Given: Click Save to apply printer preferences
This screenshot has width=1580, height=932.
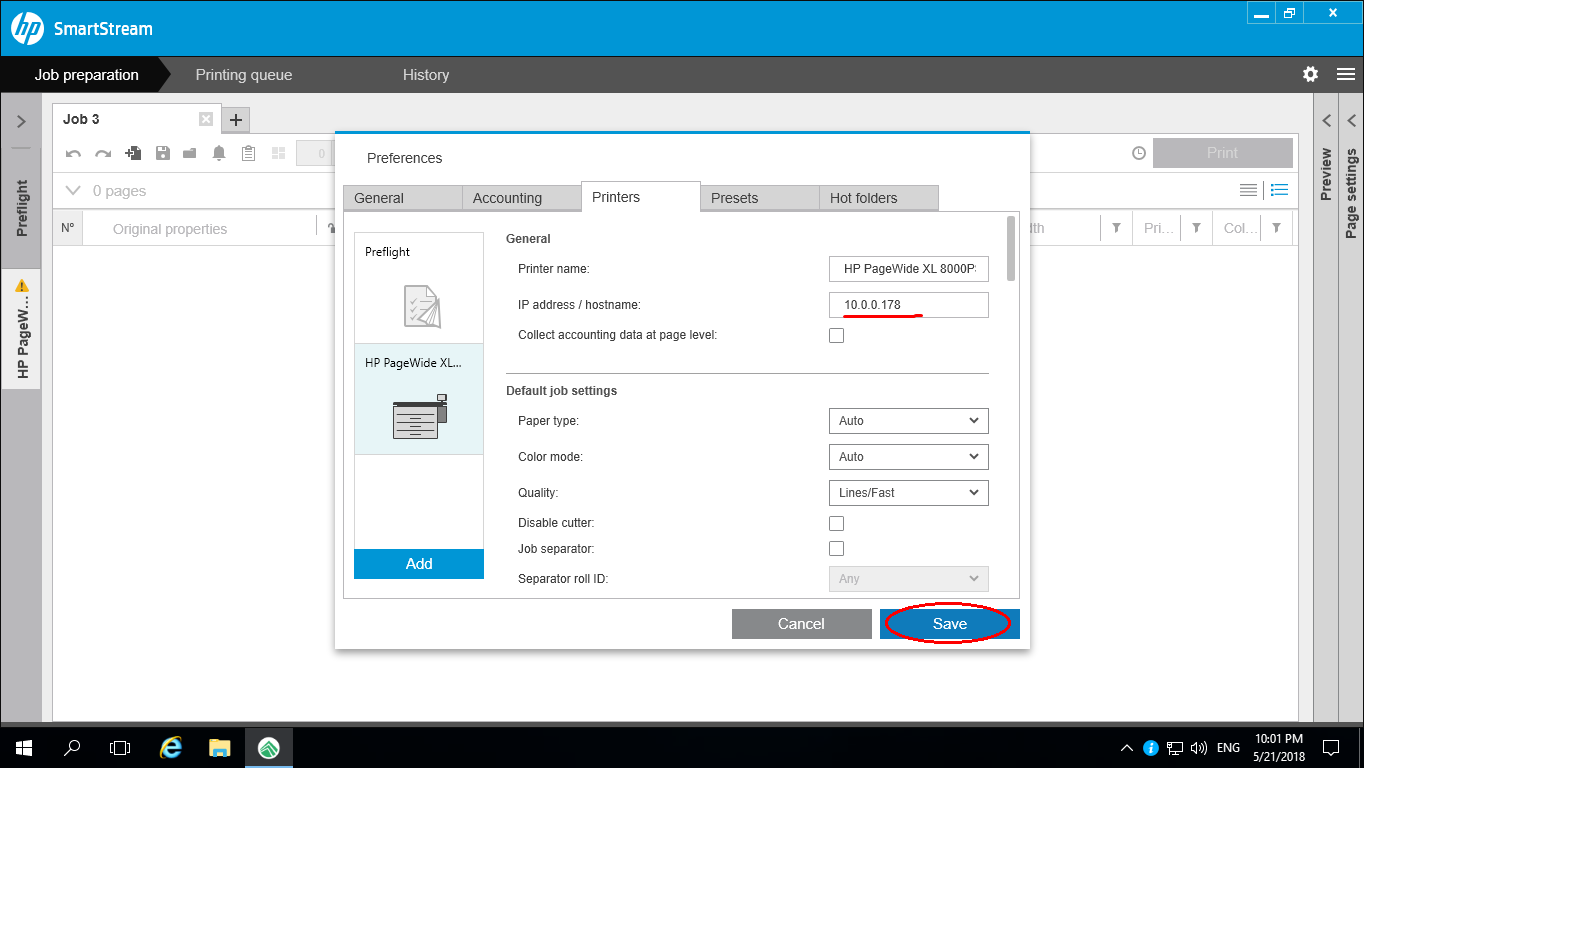Looking at the screenshot, I should [950, 624].
